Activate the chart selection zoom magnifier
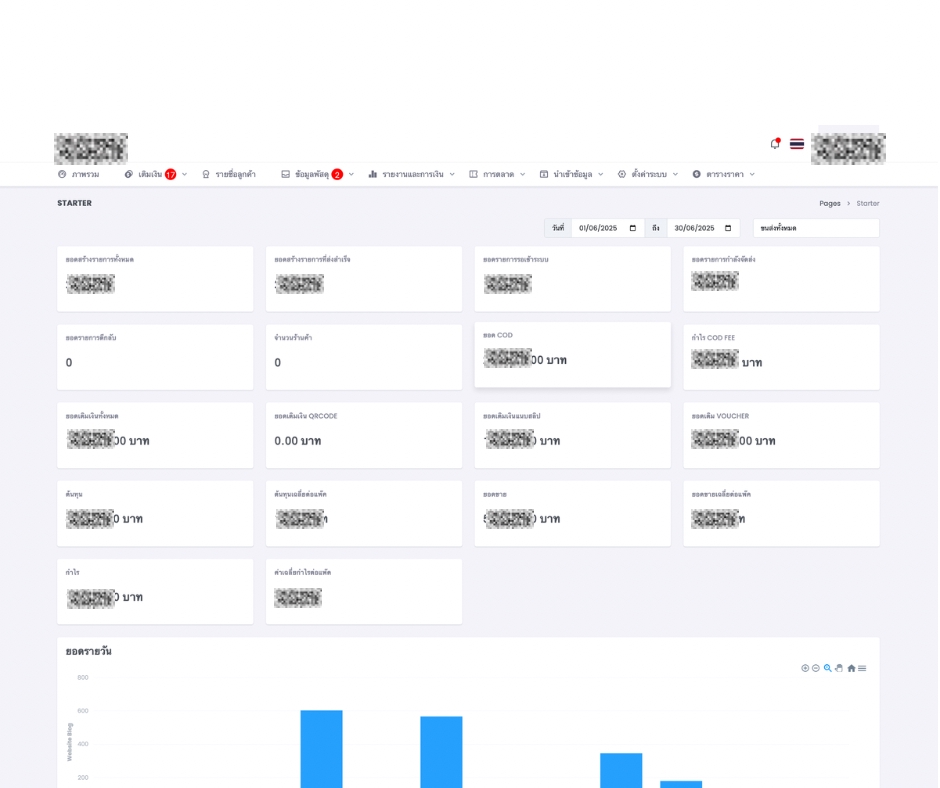This screenshot has height=788, width=940. click(x=828, y=668)
